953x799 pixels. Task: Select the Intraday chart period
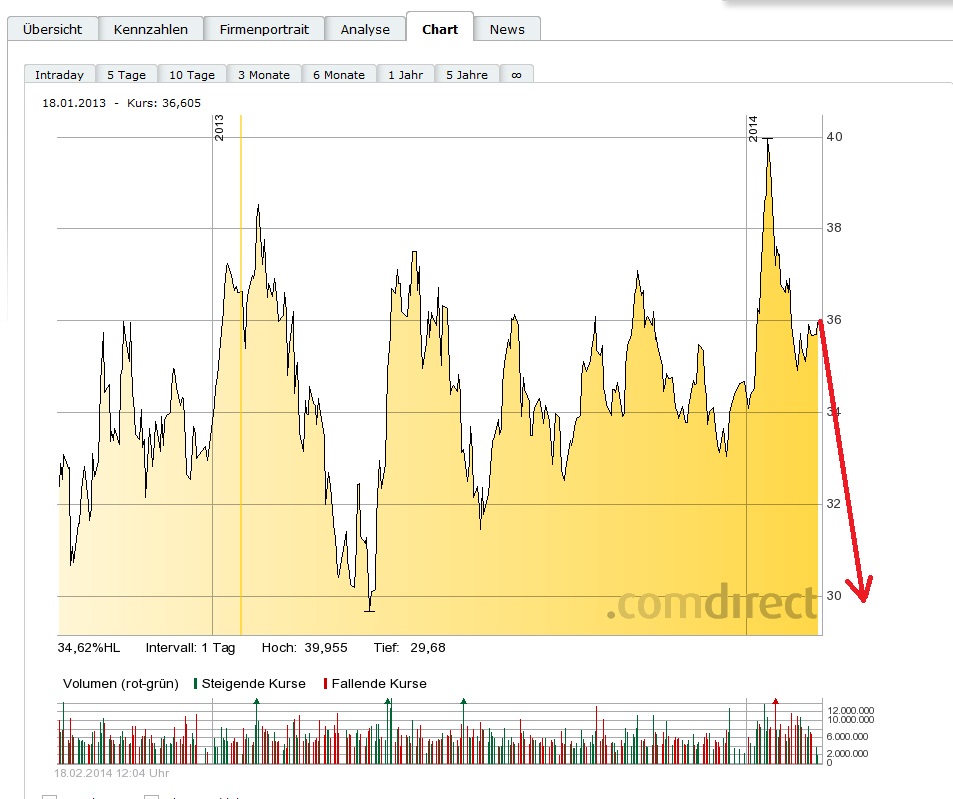(58, 74)
